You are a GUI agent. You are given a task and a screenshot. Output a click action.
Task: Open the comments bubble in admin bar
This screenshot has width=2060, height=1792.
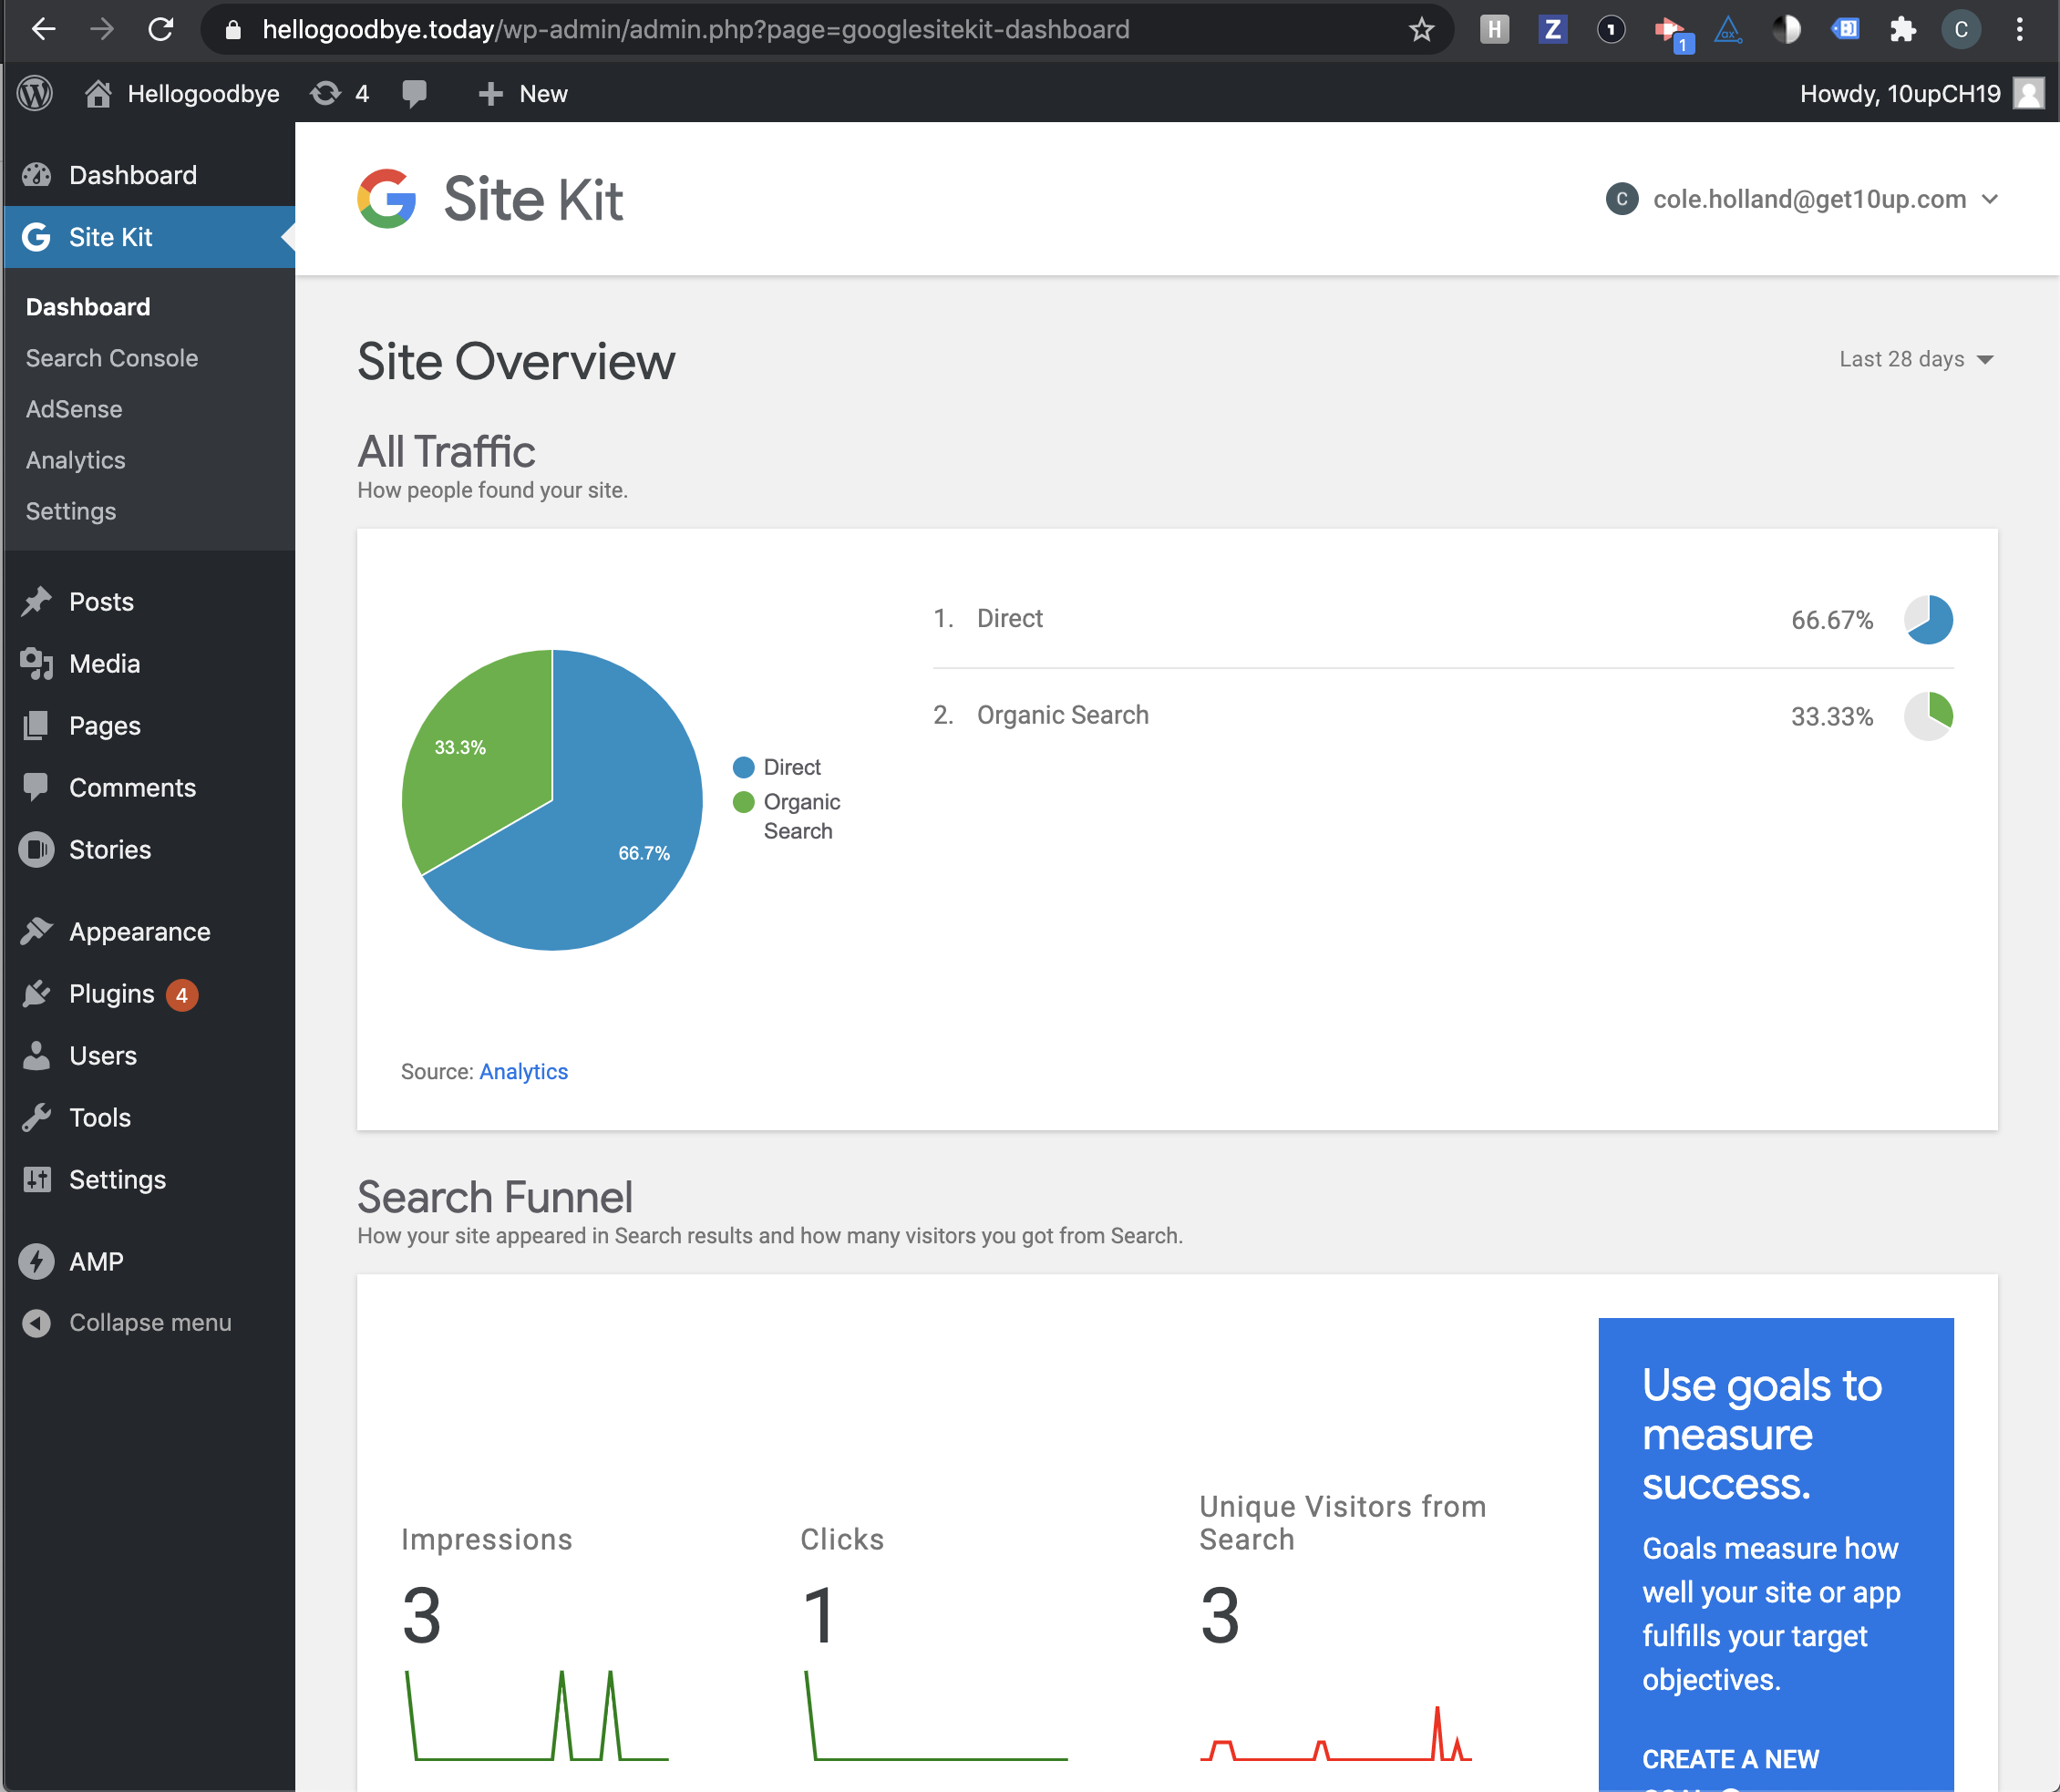414,93
